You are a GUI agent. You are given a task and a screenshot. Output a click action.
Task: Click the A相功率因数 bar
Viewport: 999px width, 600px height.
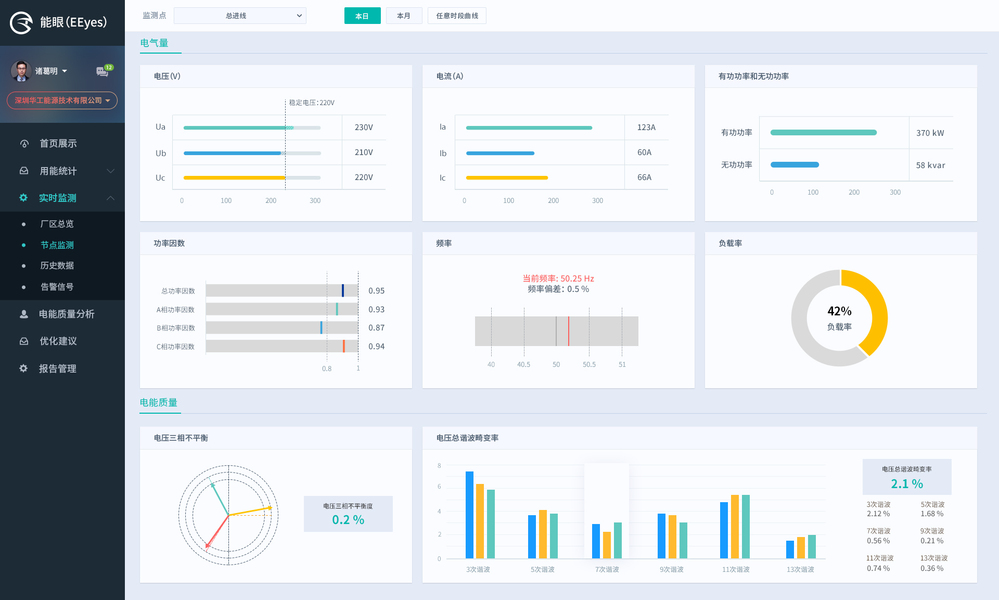[x=282, y=309]
